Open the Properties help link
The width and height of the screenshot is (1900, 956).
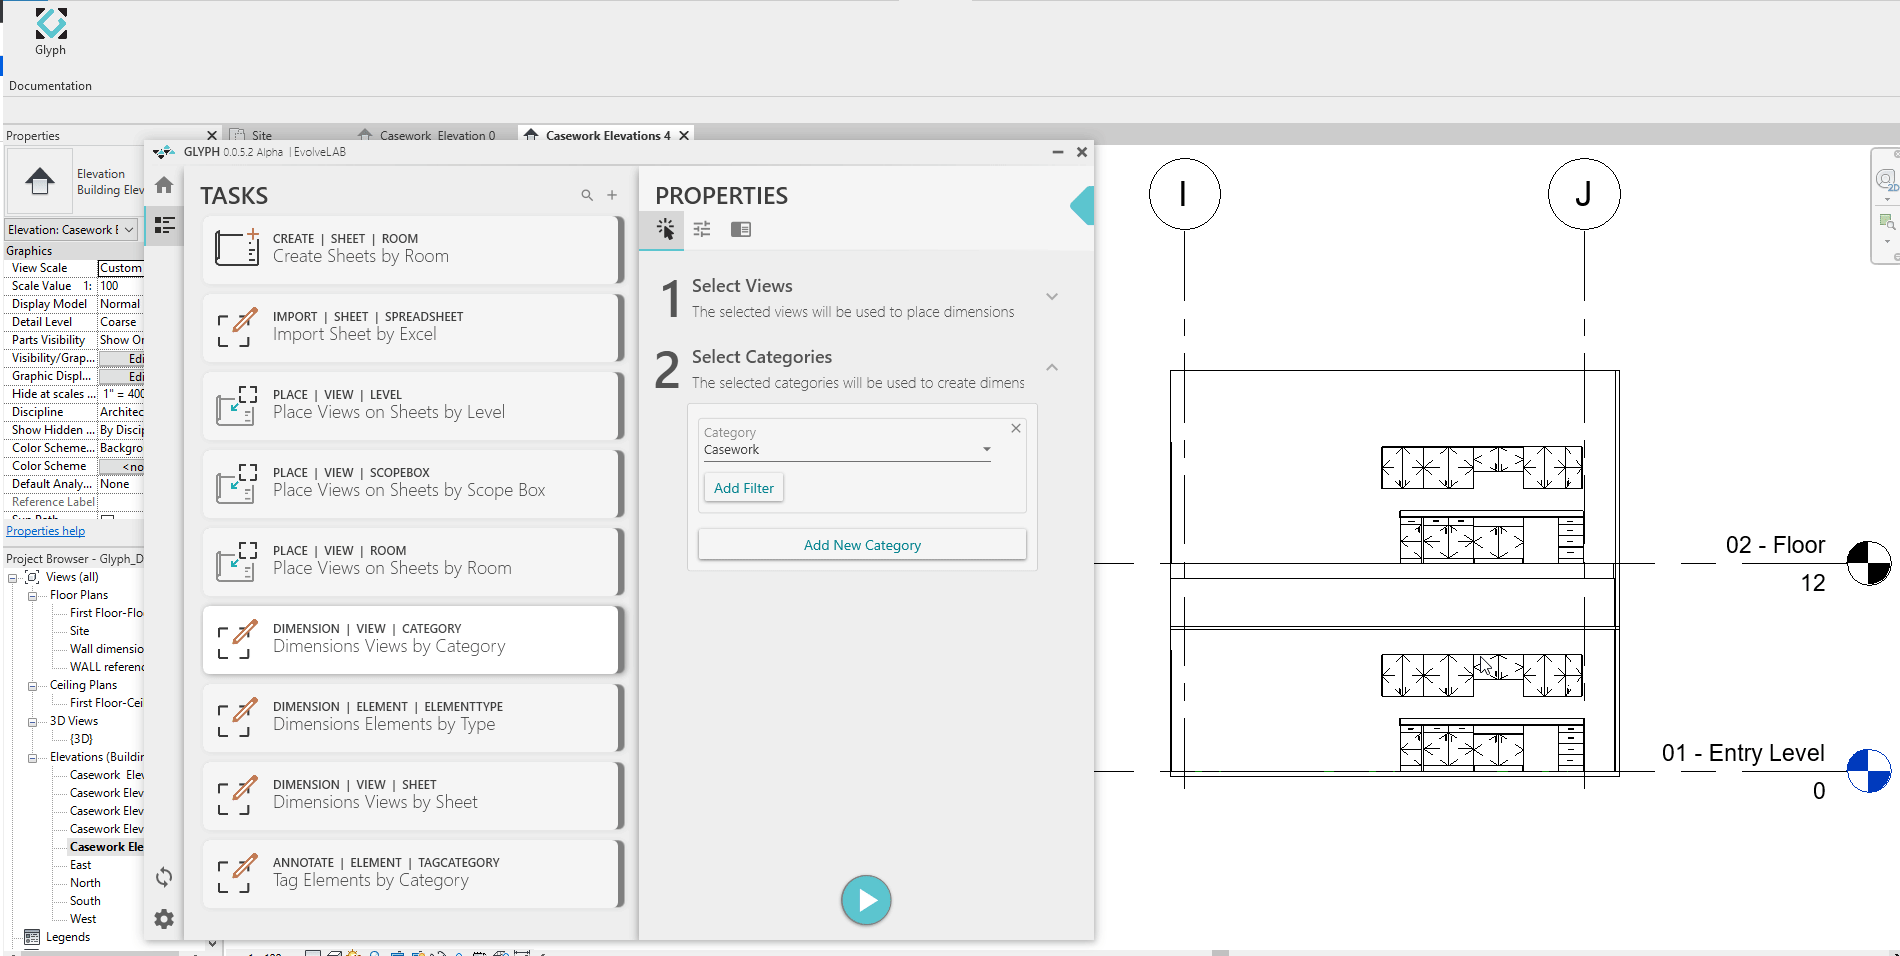click(46, 531)
